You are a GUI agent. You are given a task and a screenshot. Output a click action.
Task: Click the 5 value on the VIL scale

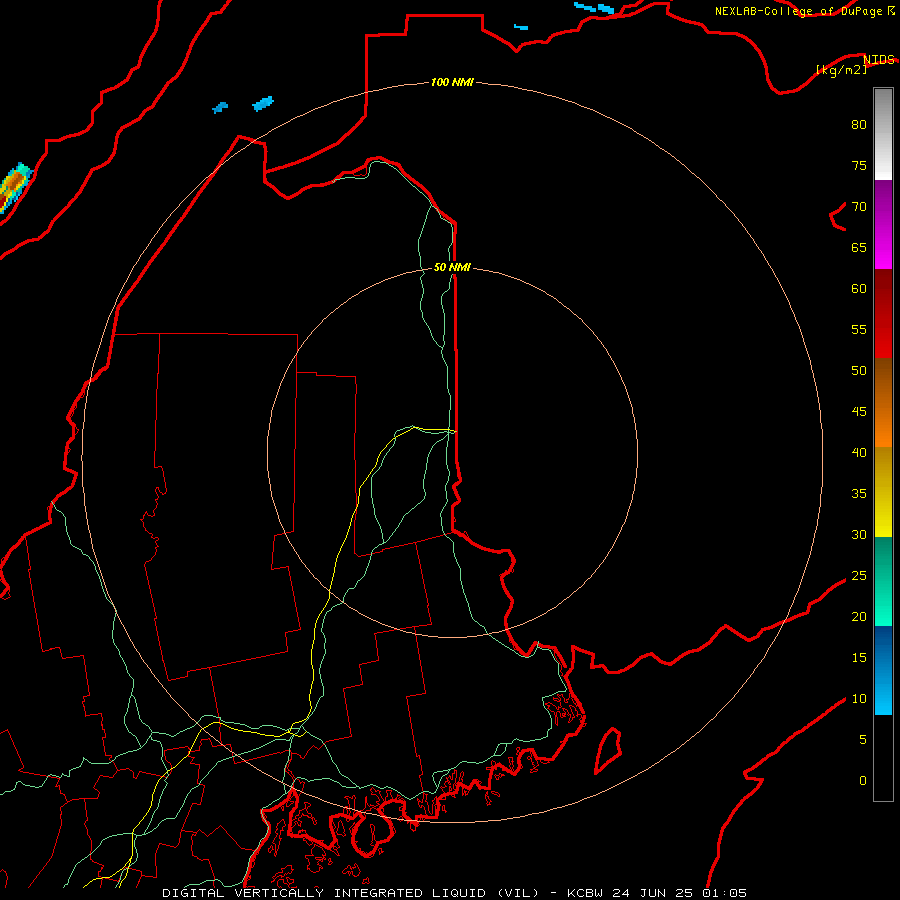pos(863,740)
